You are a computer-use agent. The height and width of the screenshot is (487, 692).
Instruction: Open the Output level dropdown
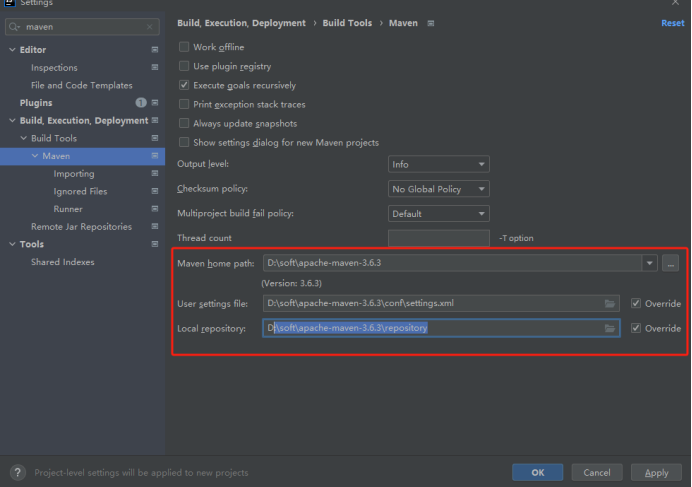(x=439, y=164)
